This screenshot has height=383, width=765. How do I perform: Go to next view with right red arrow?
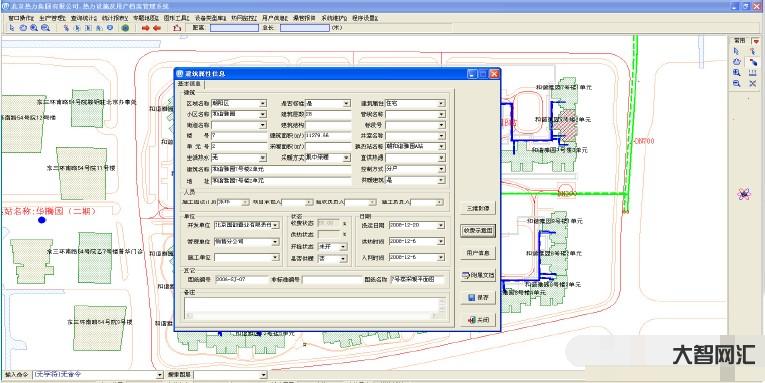tap(145, 28)
